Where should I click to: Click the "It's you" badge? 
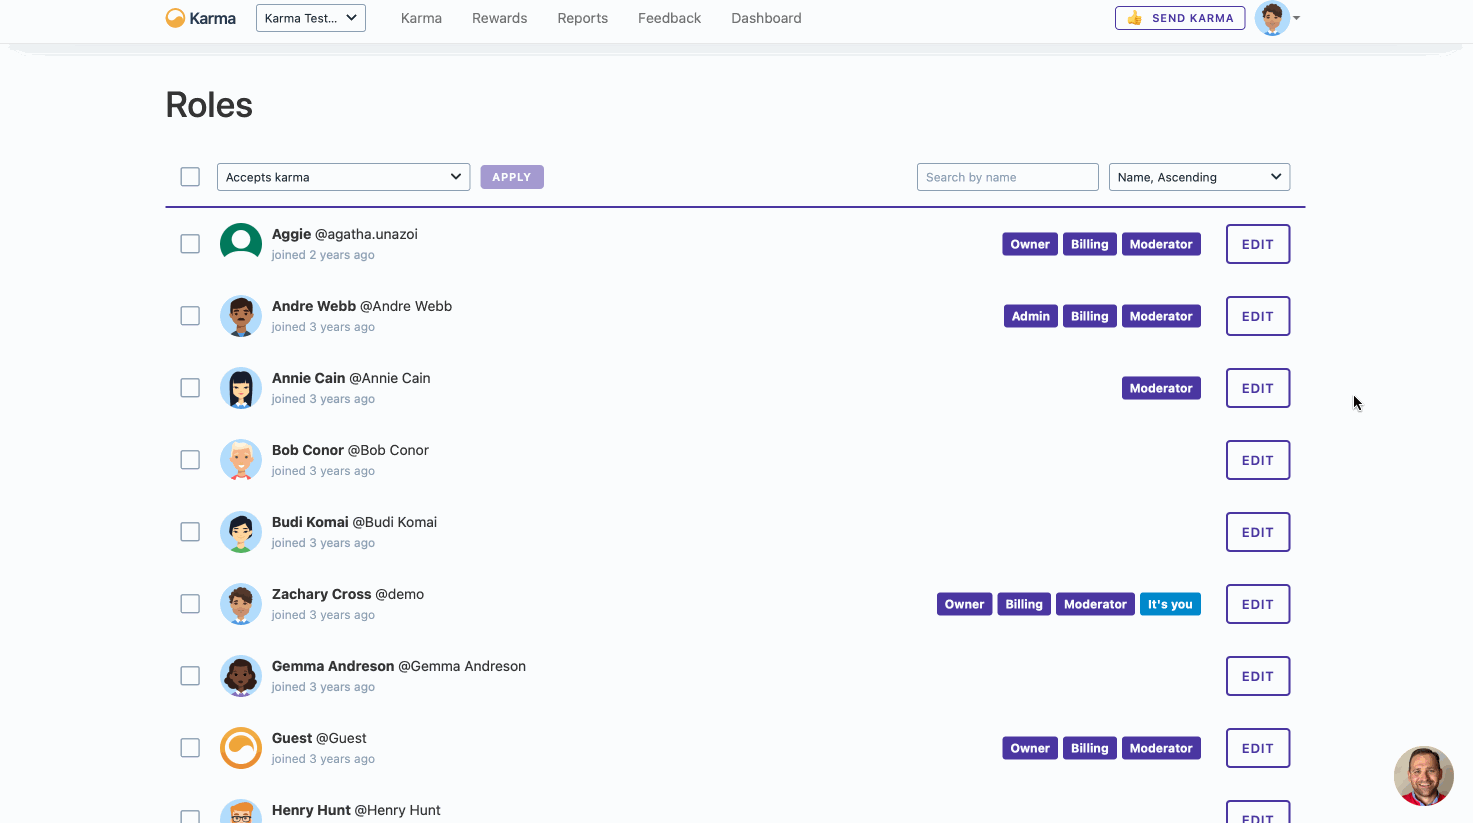point(1170,604)
